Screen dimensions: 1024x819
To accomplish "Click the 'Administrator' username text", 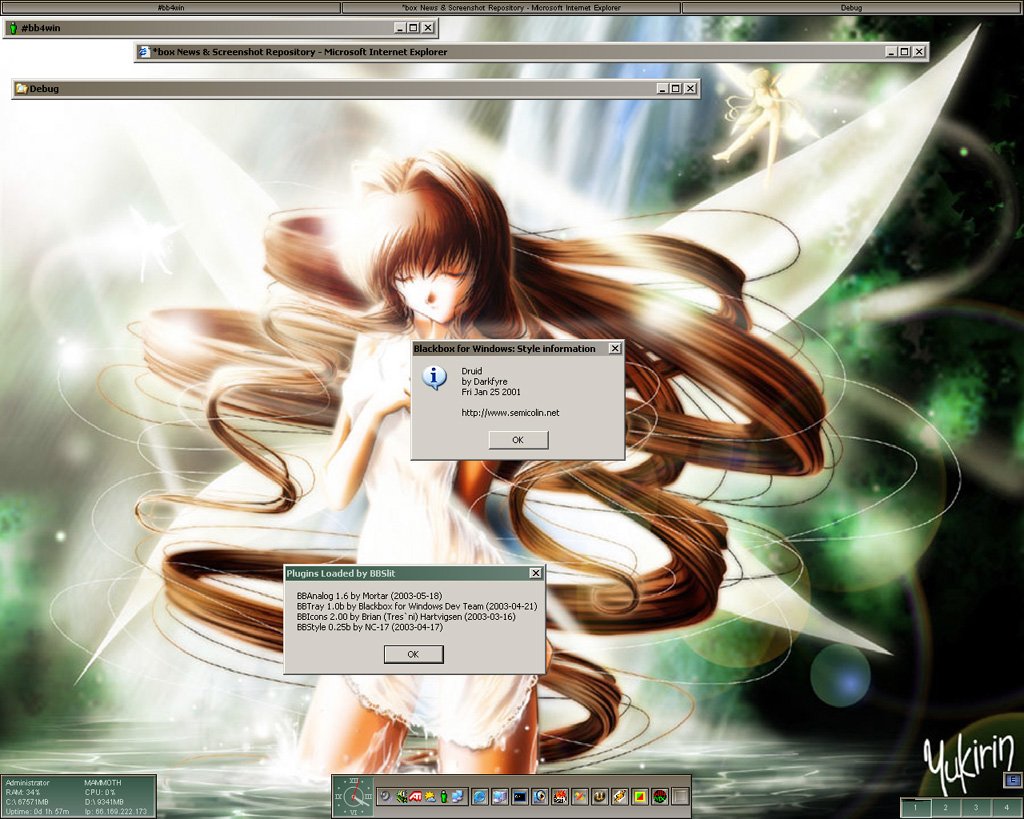I will coord(27,782).
